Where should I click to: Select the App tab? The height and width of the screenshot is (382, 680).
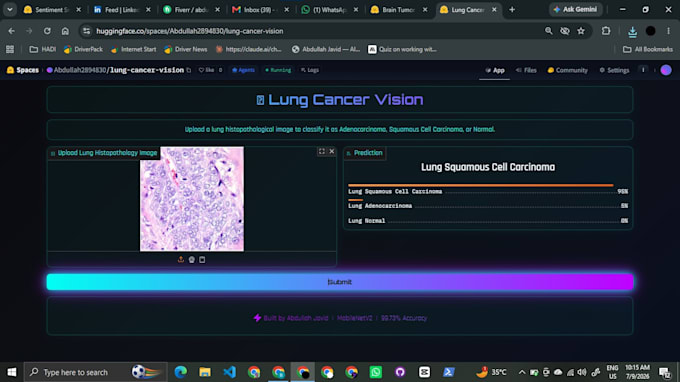pyautogui.click(x=495, y=70)
